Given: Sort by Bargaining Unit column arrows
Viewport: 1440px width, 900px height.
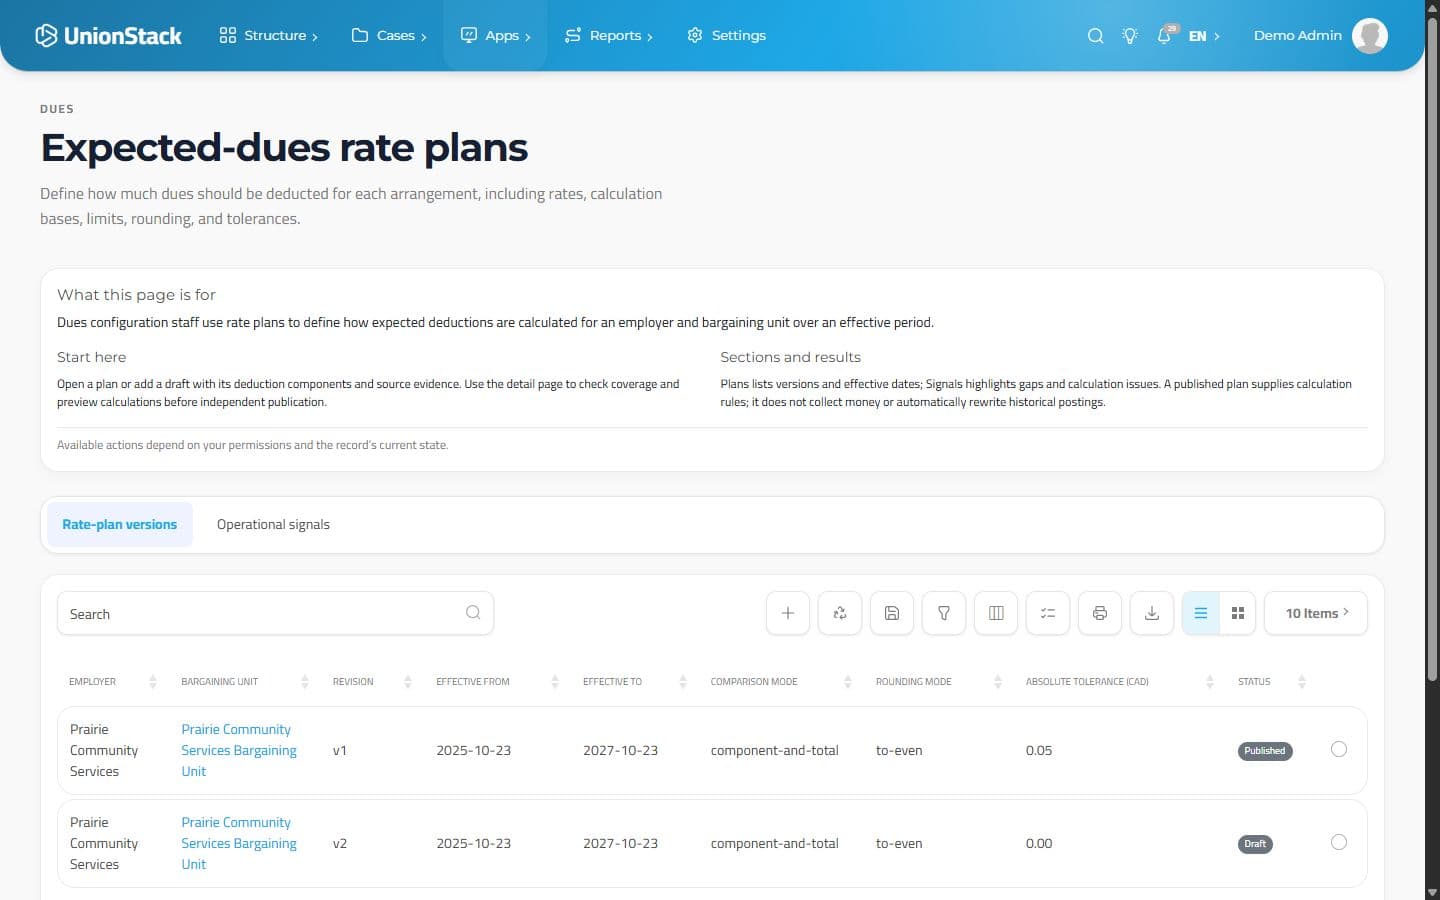Looking at the screenshot, I should pyautogui.click(x=305, y=682).
